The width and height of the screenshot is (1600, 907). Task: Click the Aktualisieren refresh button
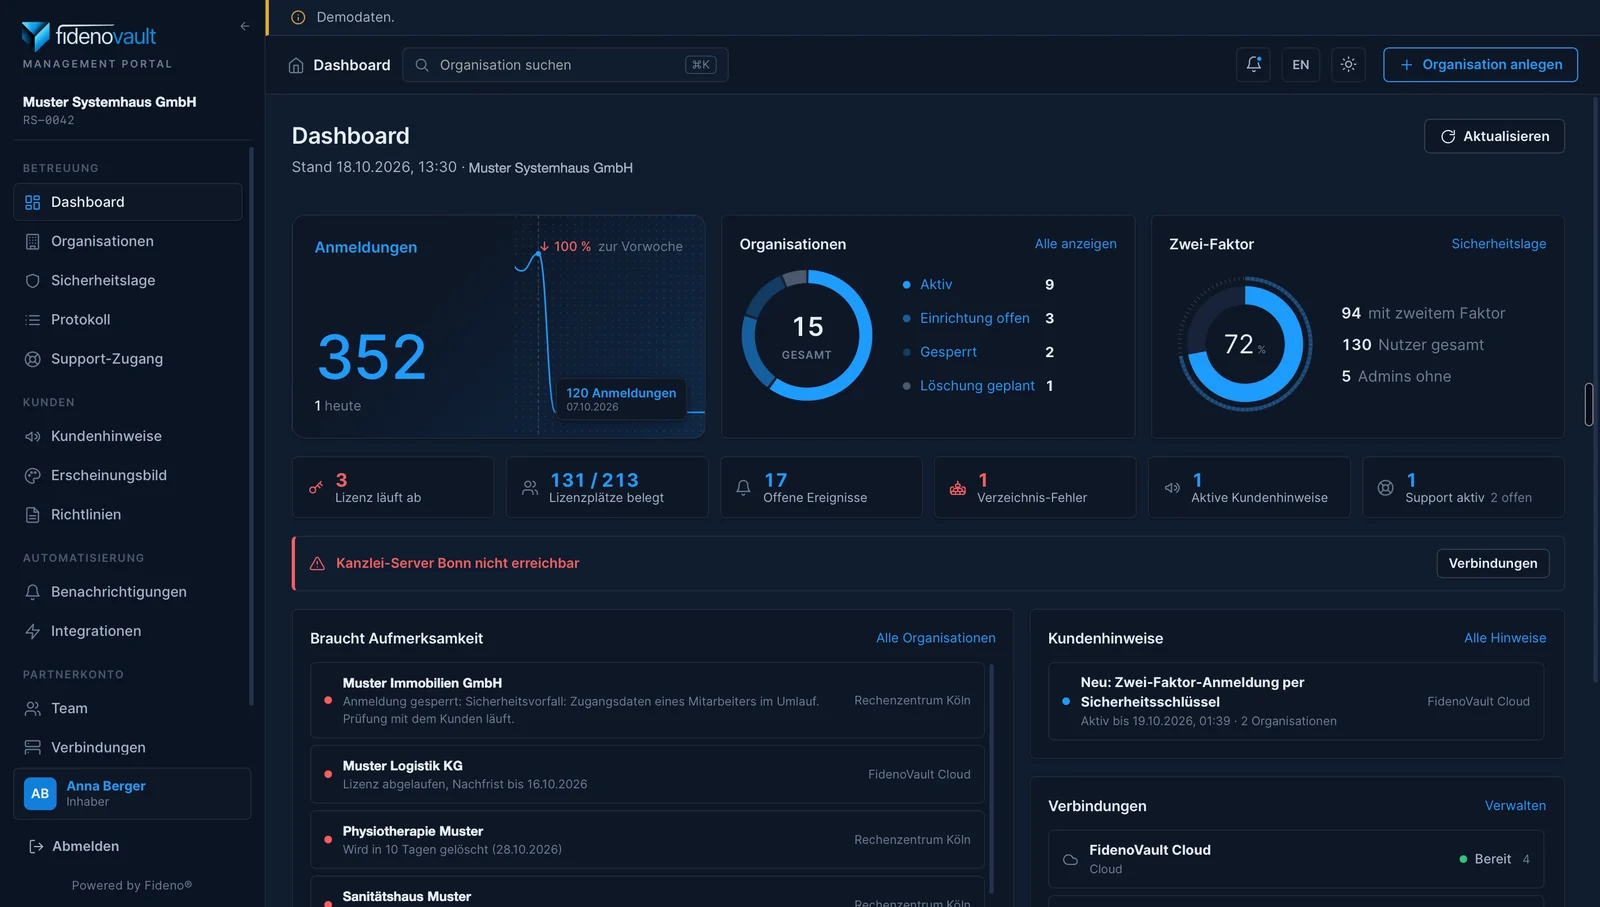point(1494,136)
